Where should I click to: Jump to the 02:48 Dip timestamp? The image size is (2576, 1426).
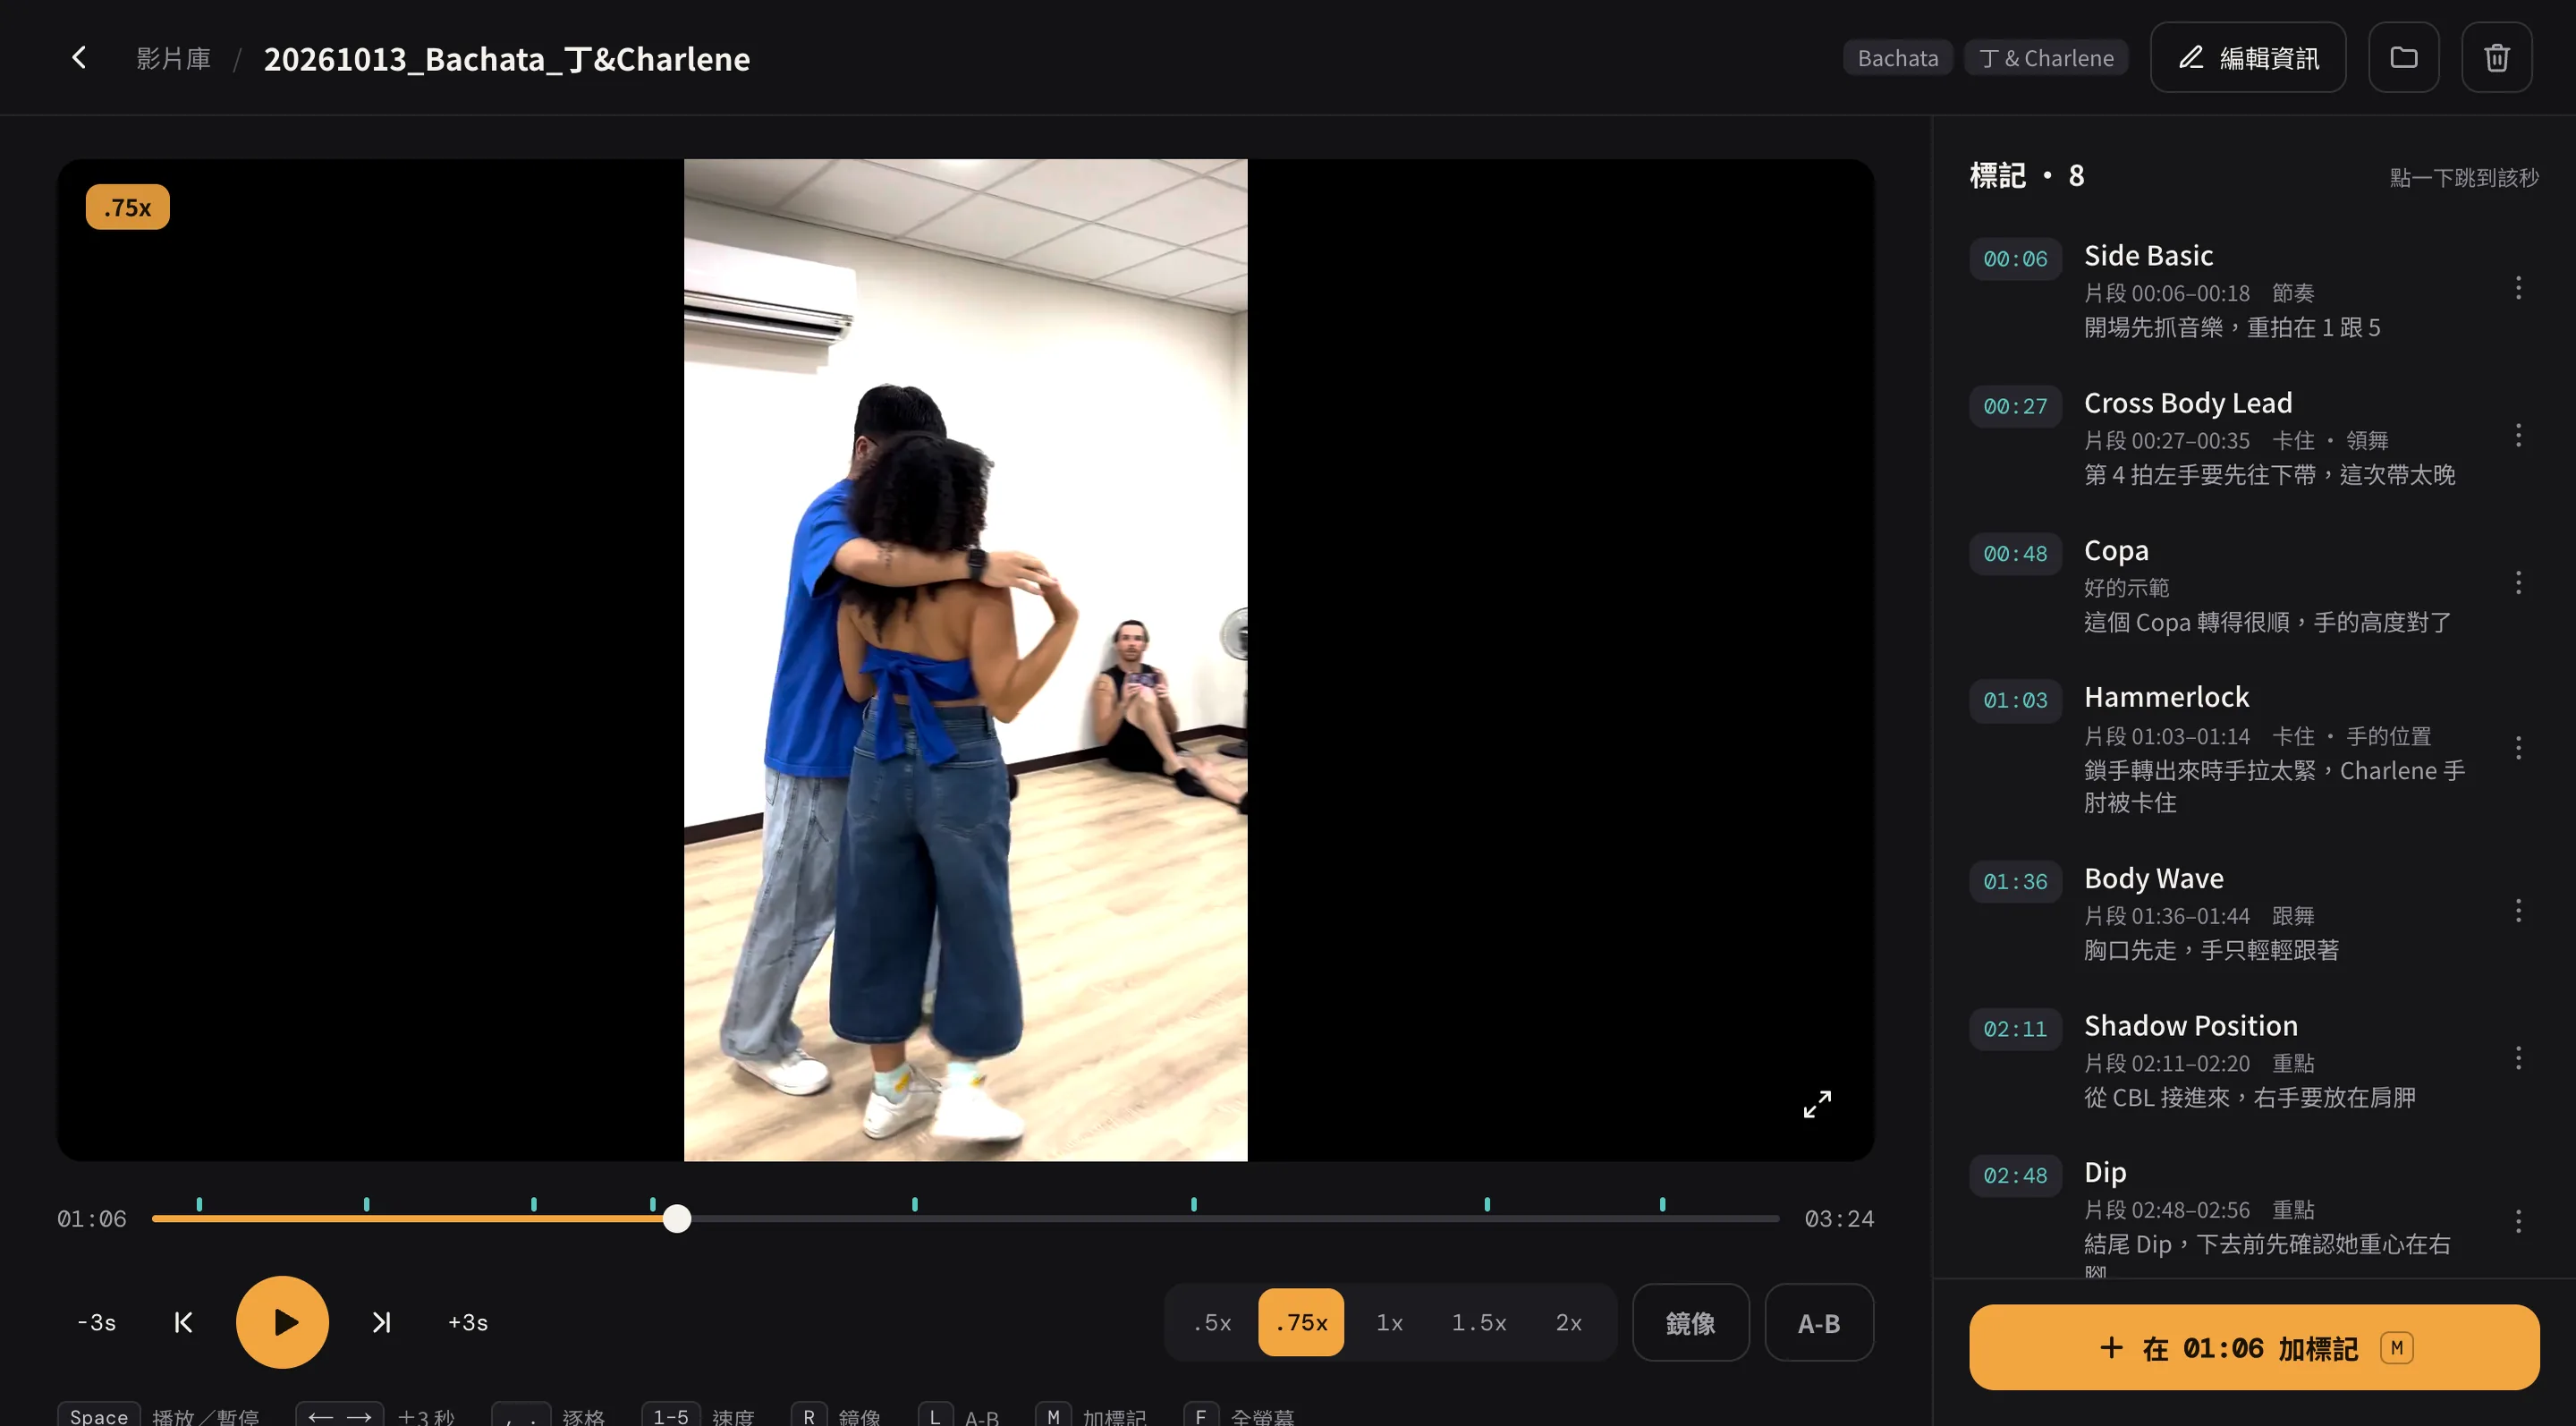(2015, 1176)
